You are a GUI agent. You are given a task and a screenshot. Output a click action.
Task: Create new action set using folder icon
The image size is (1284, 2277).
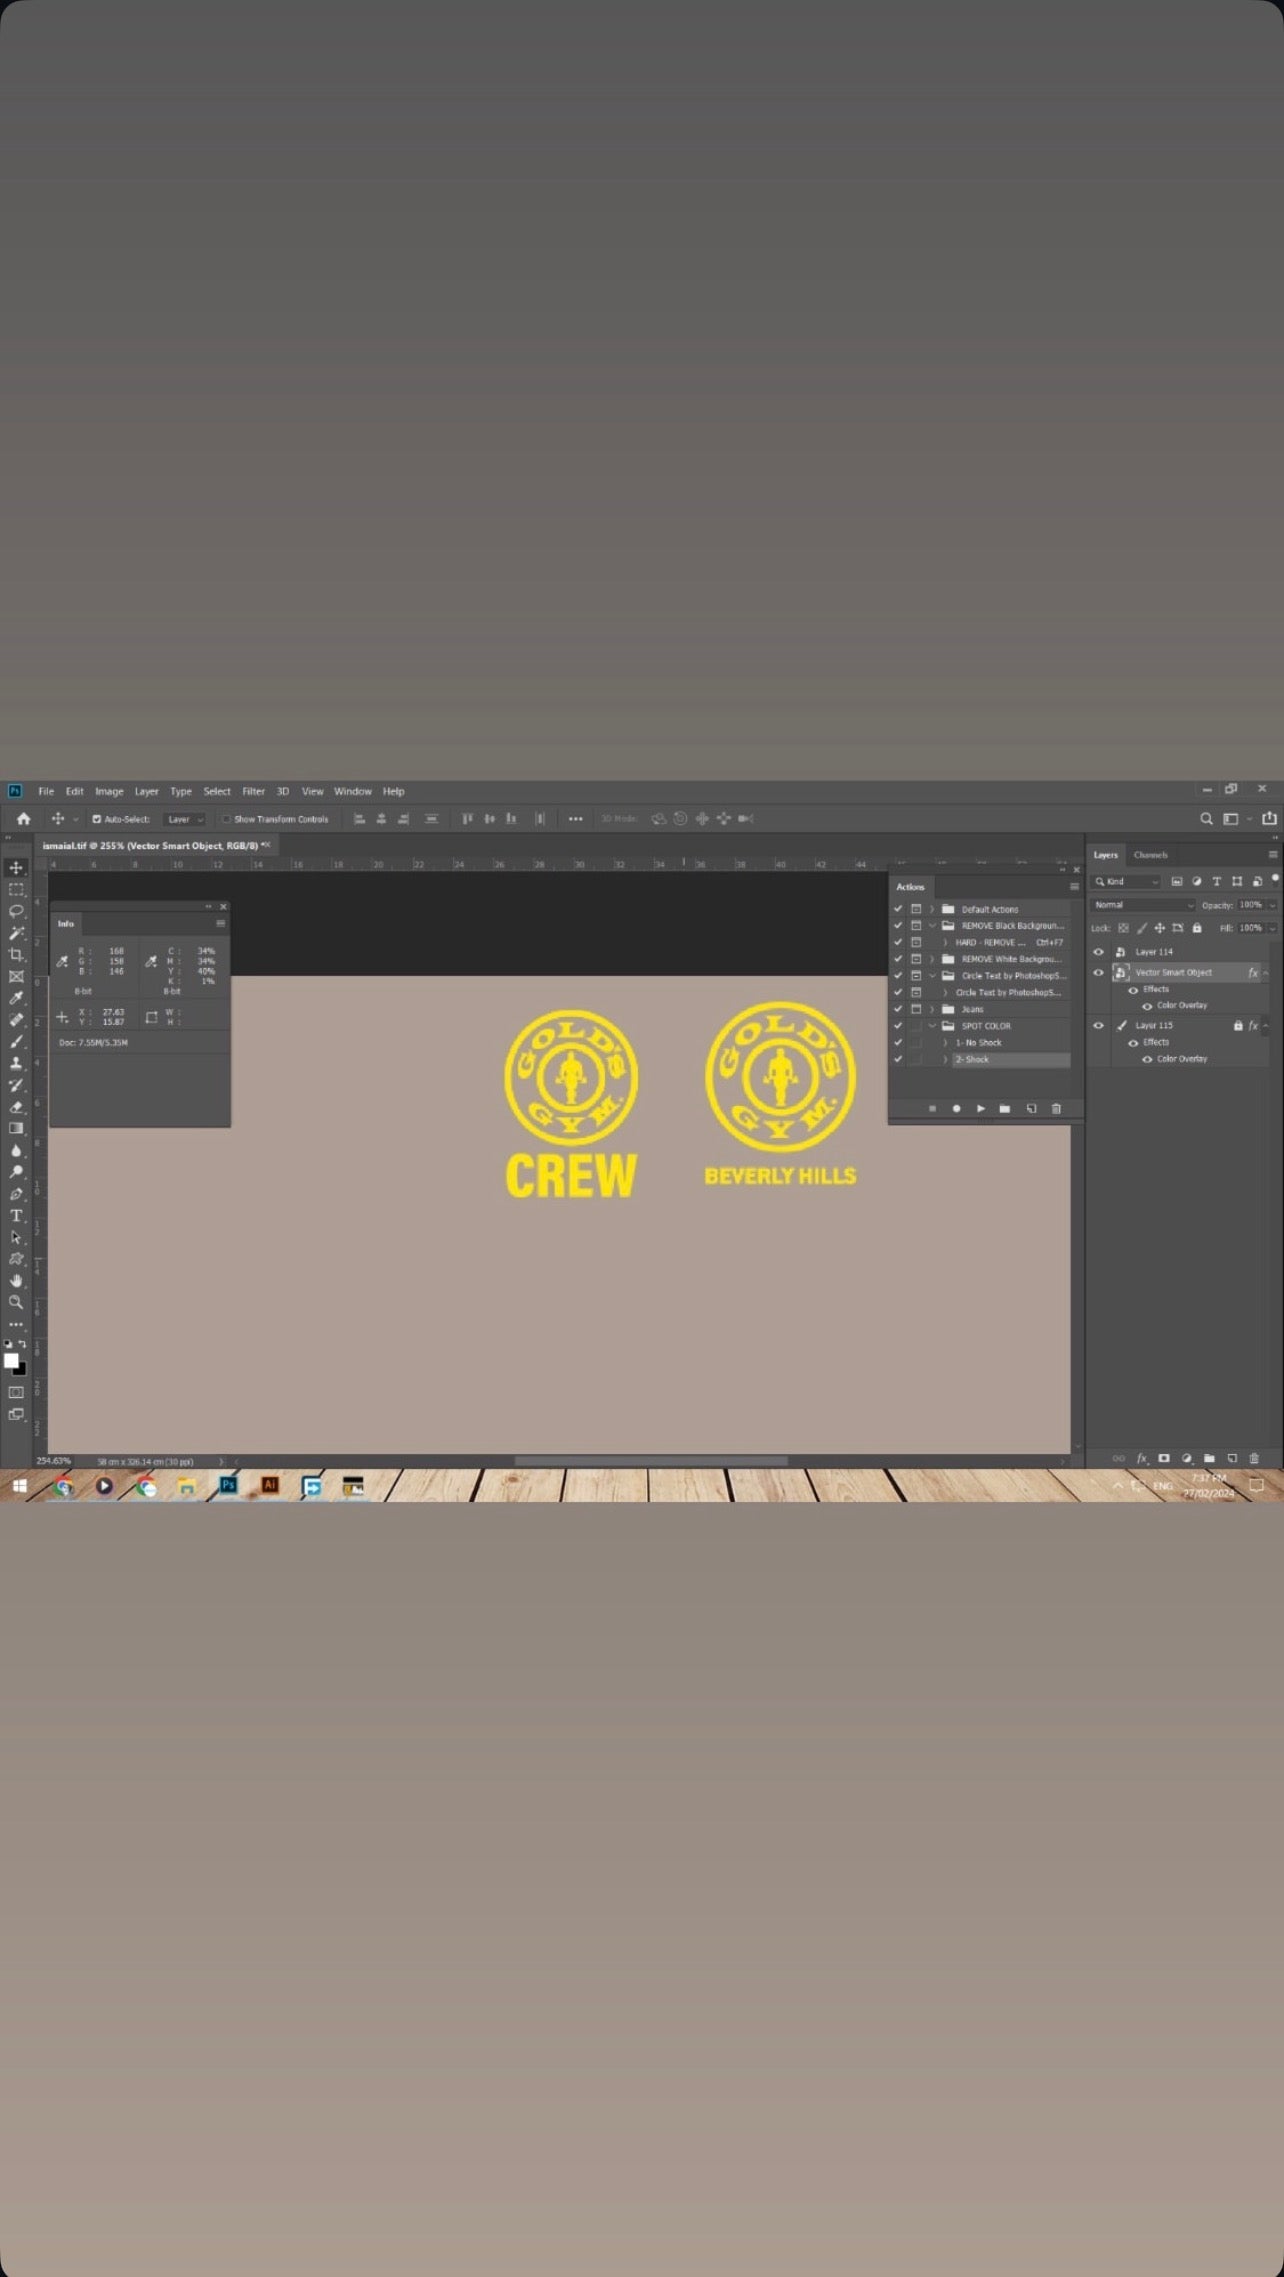click(x=1005, y=1108)
